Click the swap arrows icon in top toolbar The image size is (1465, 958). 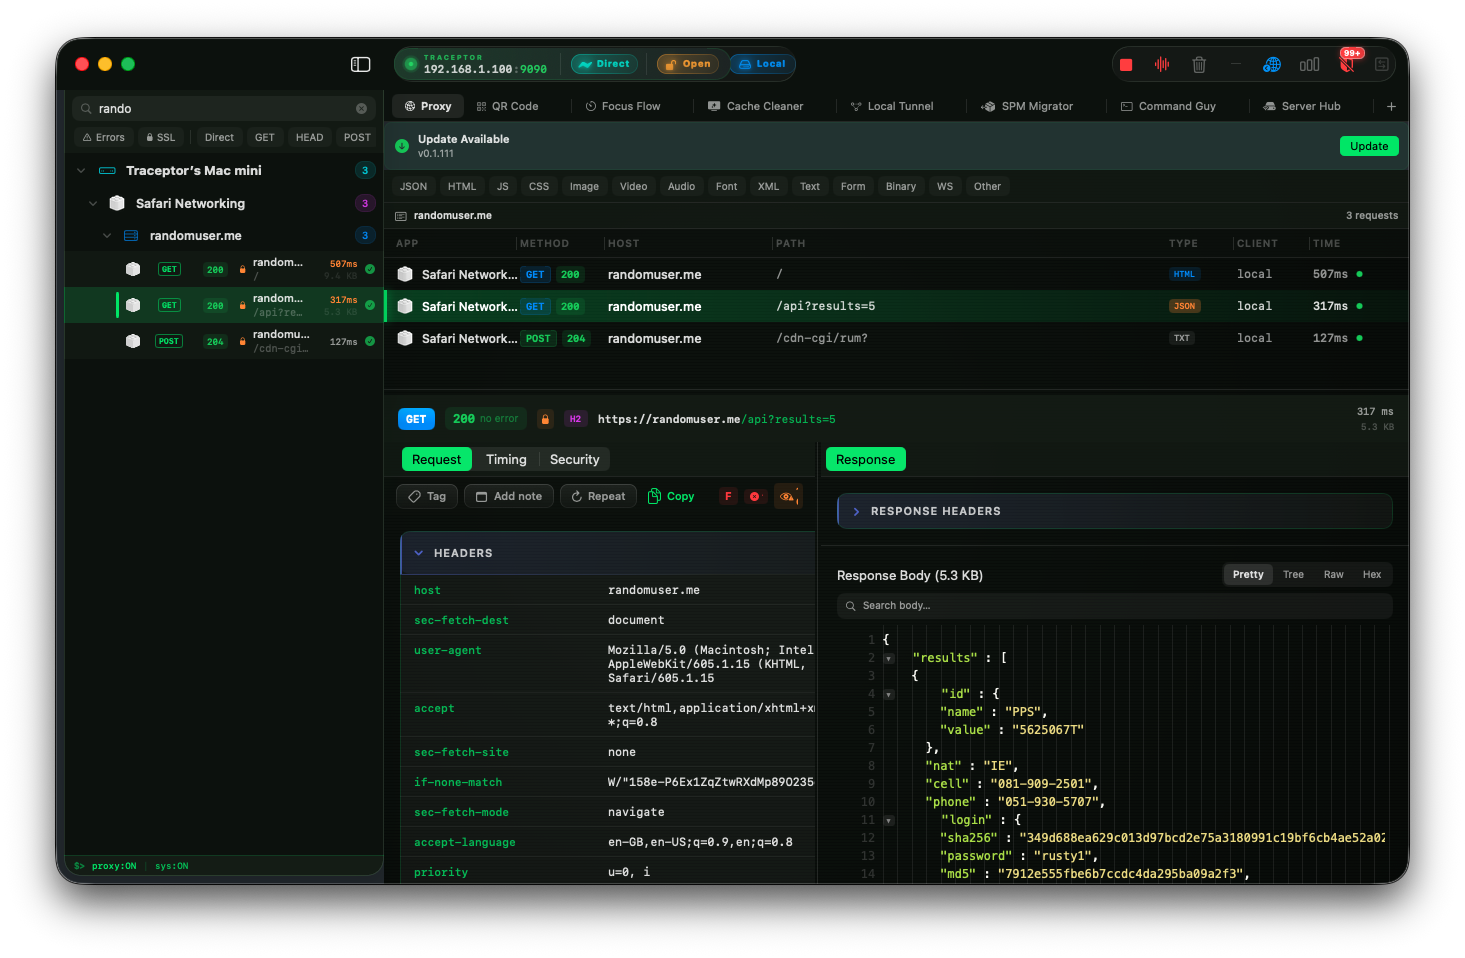click(1382, 65)
